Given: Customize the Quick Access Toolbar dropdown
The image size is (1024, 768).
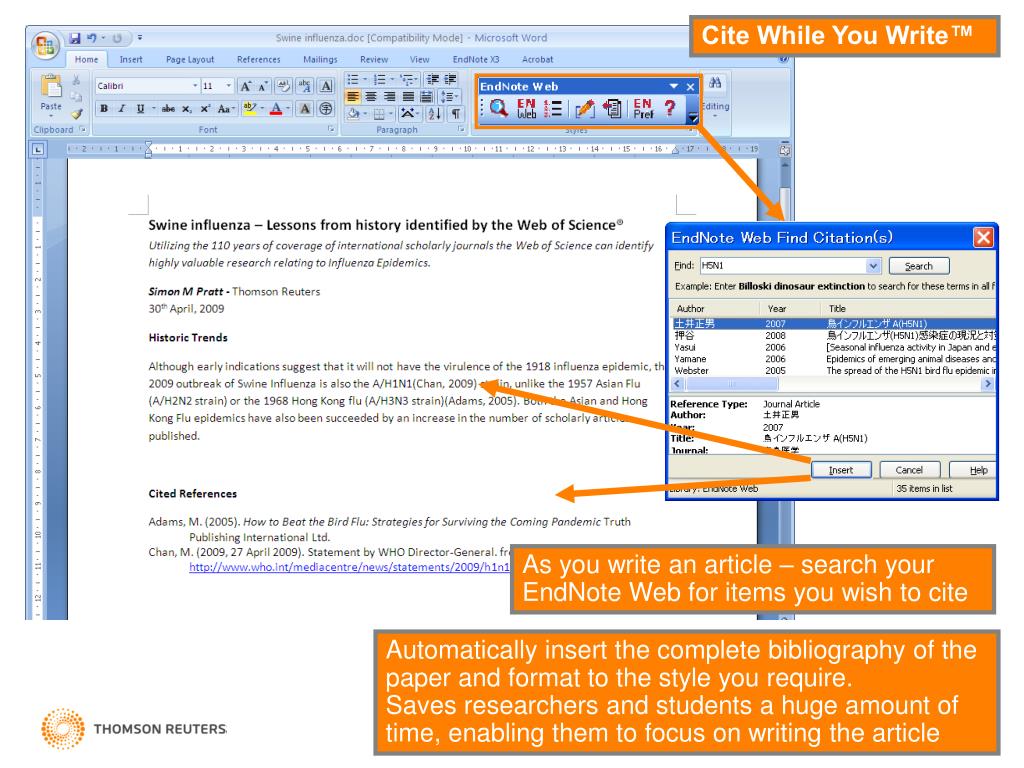Looking at the screenshot, I should coord(140,38).
